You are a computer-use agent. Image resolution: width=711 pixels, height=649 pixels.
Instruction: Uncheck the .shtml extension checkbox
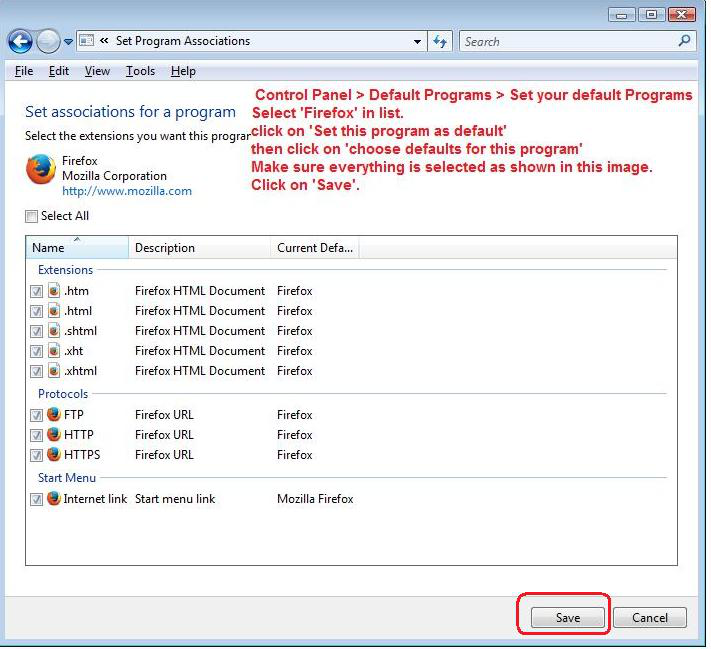(36, 331)
